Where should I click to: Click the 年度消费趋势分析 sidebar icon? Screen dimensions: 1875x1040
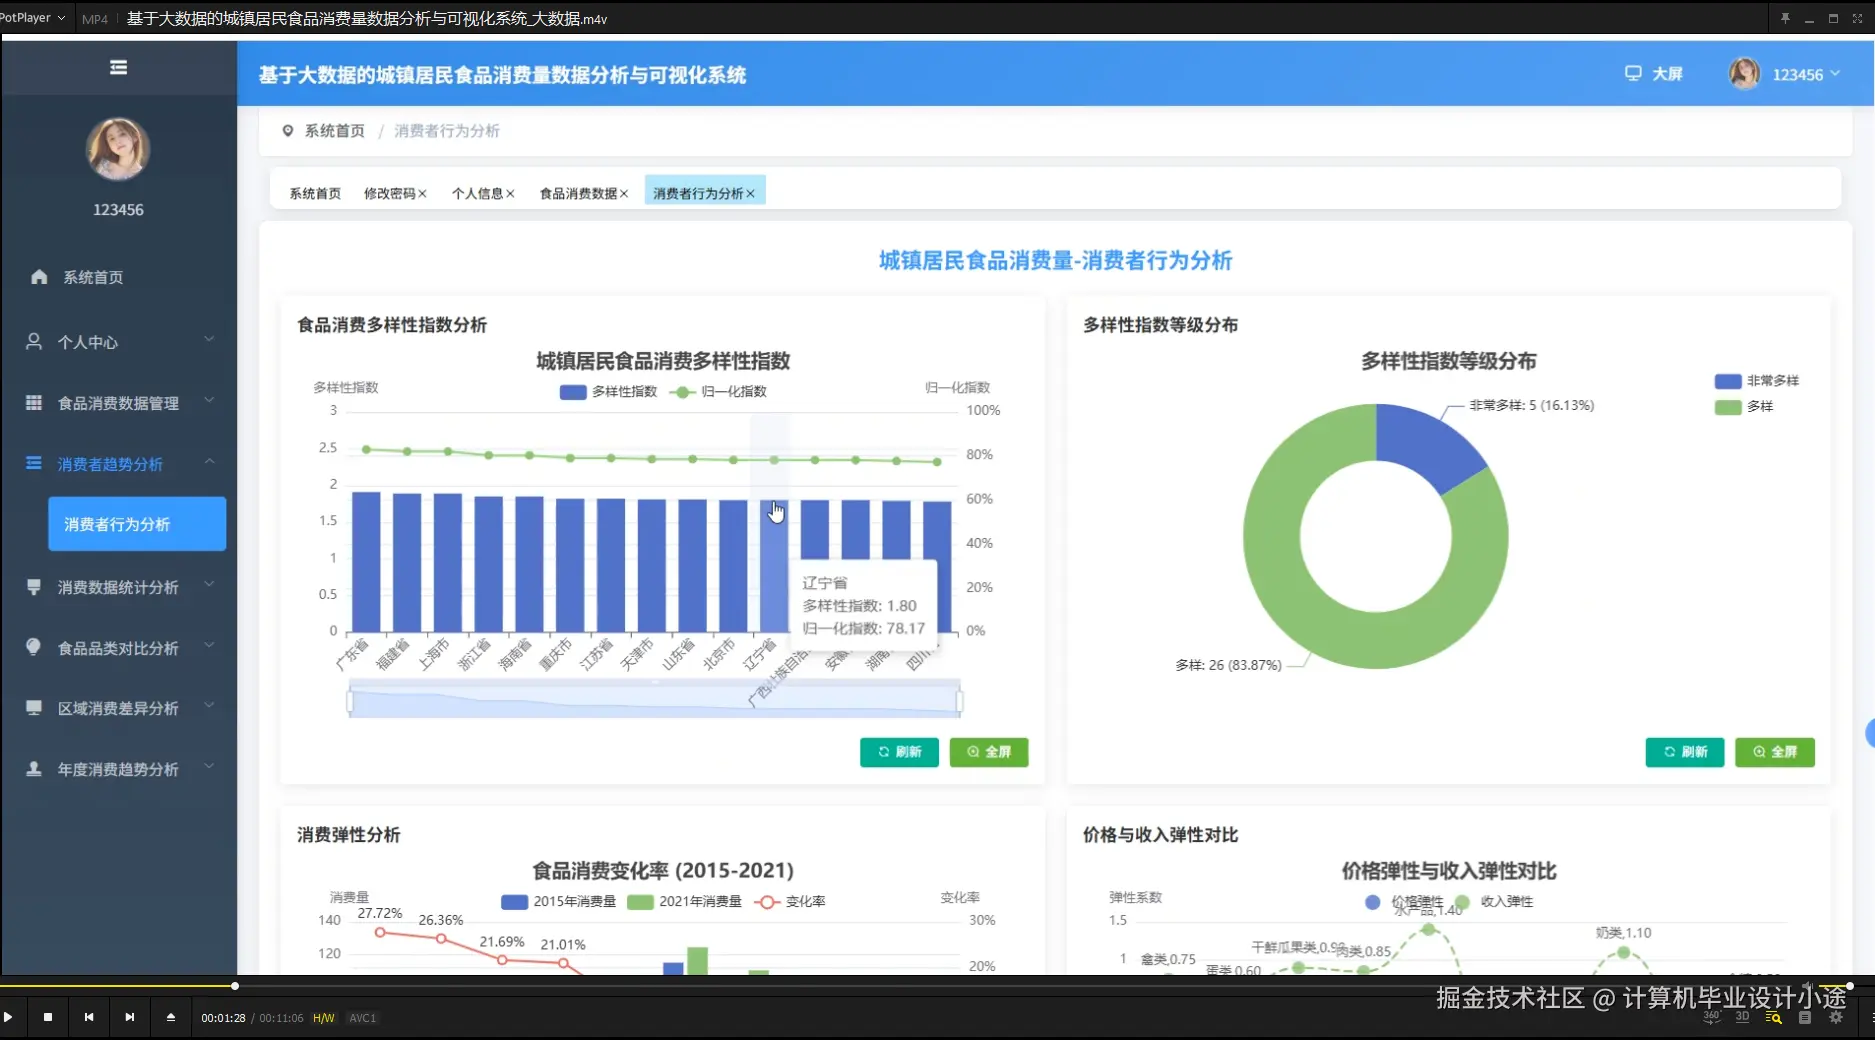[x=33, y=767]
